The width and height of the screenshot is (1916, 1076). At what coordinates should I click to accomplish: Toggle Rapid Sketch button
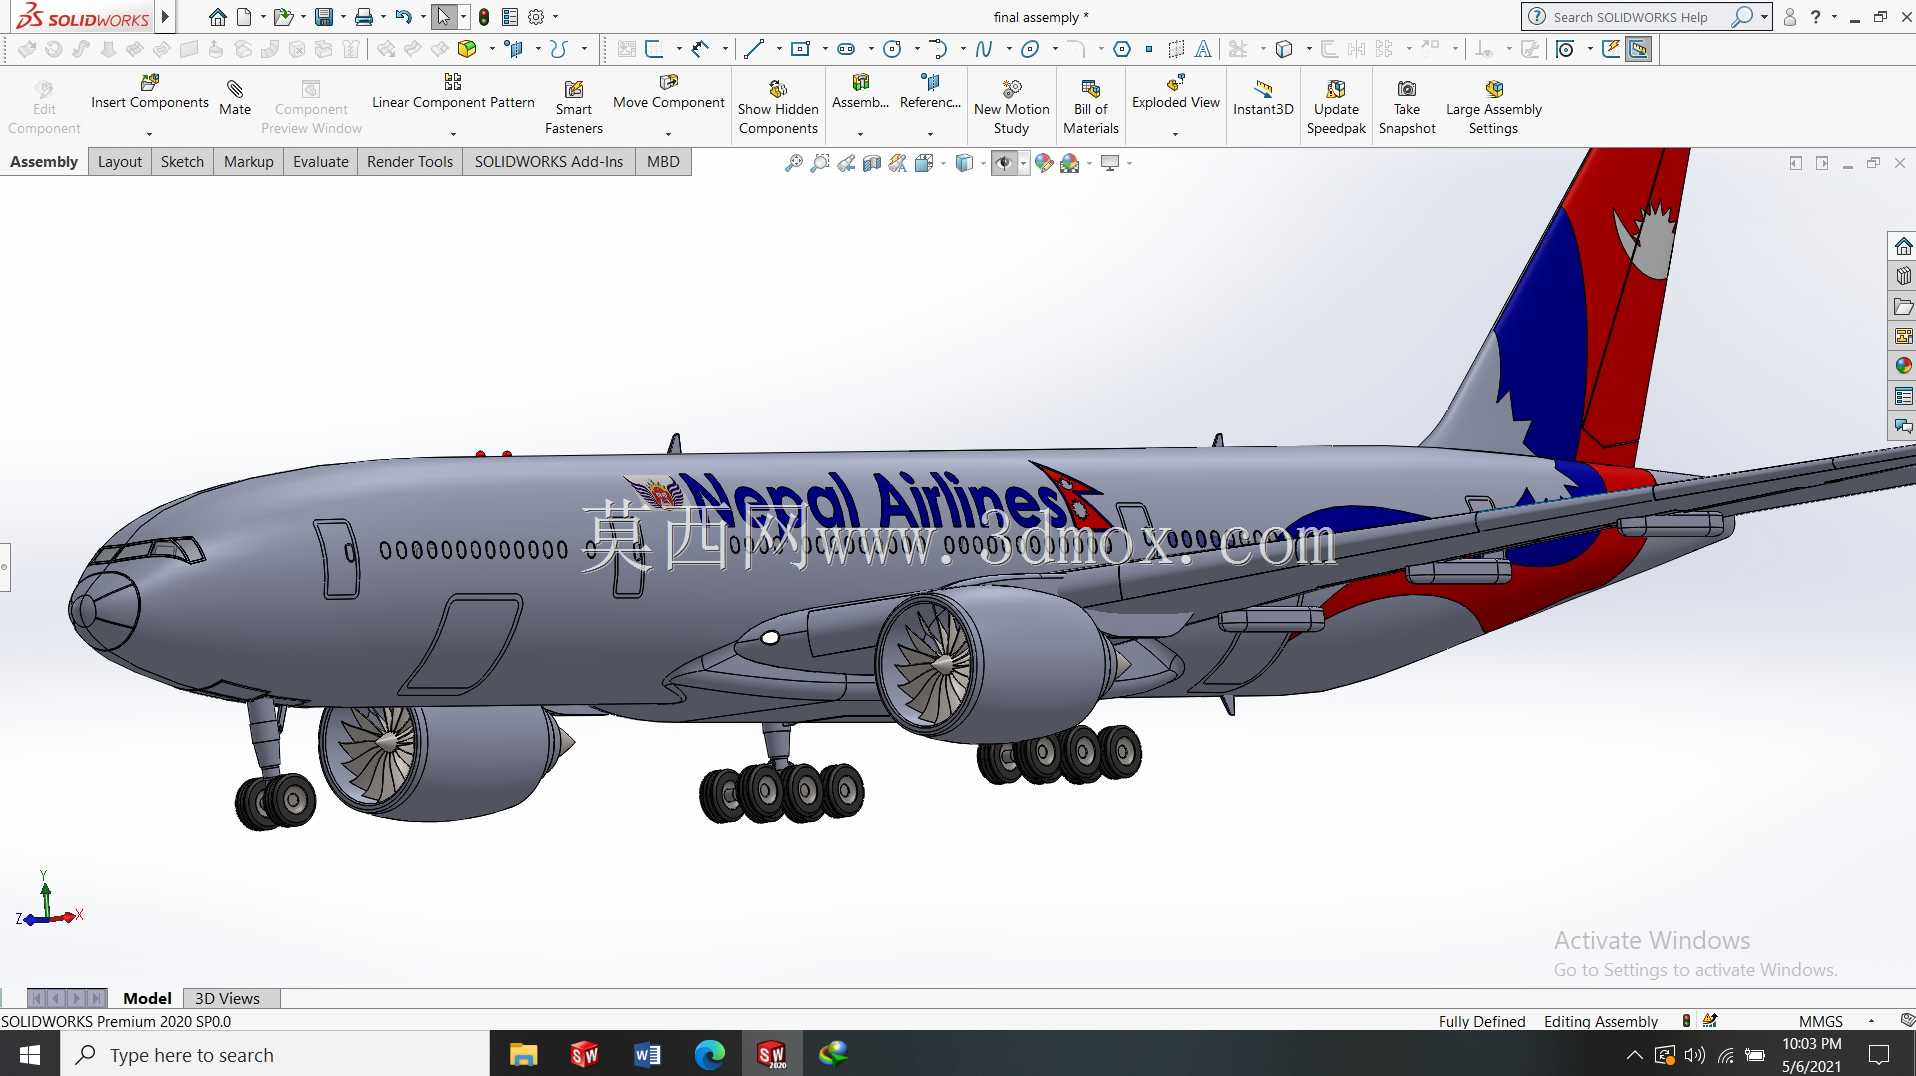tap(1611, 49)
